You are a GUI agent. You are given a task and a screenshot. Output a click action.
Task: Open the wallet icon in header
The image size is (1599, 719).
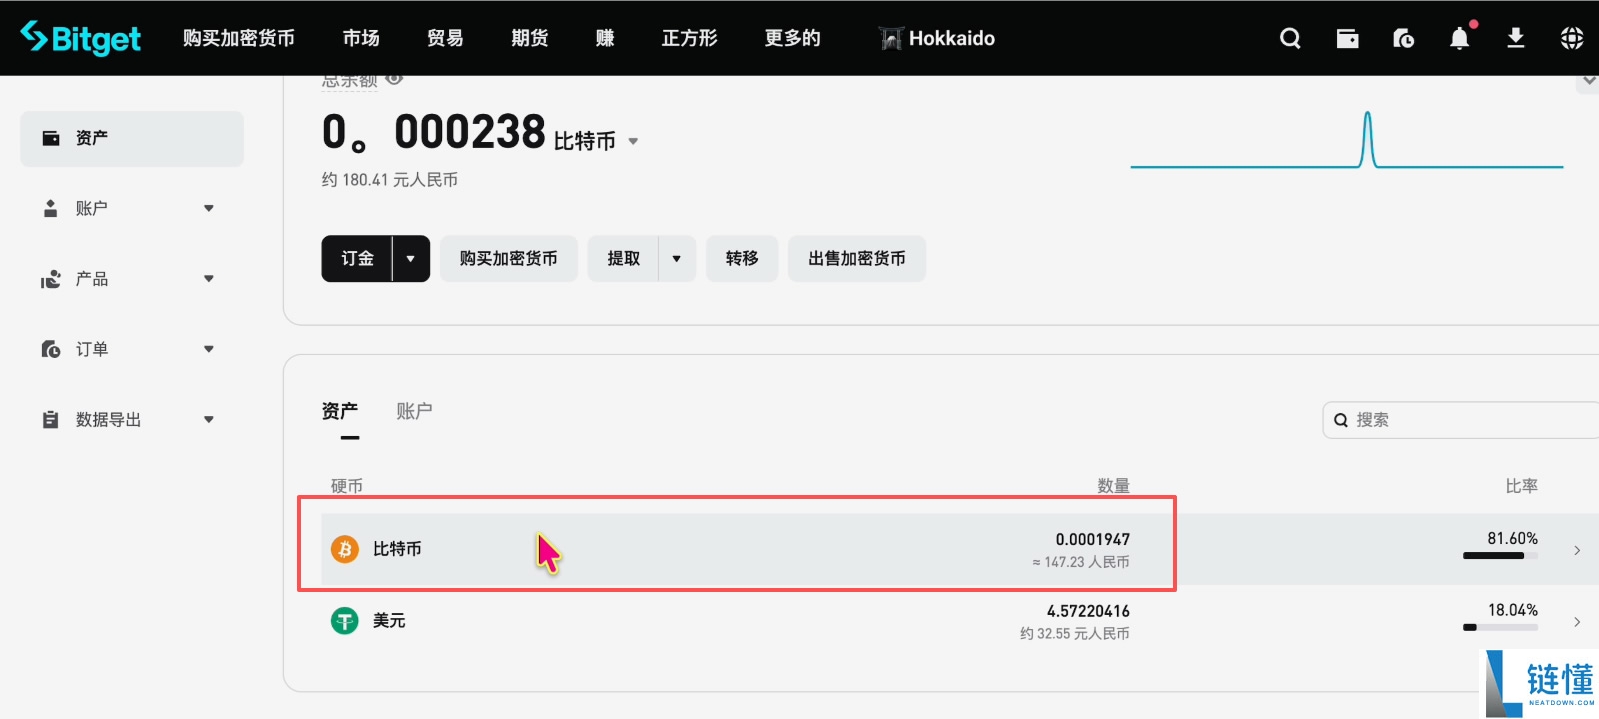[1347, 38]
